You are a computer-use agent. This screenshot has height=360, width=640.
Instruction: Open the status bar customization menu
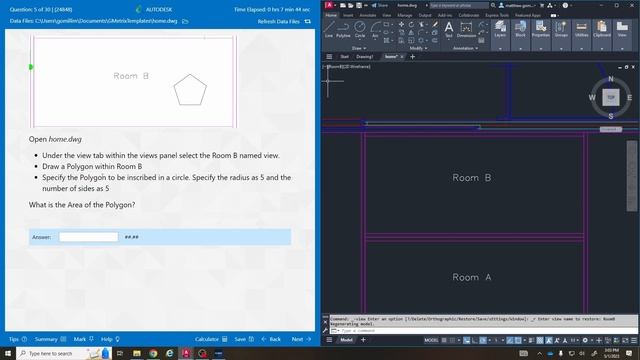pos(634,340)
